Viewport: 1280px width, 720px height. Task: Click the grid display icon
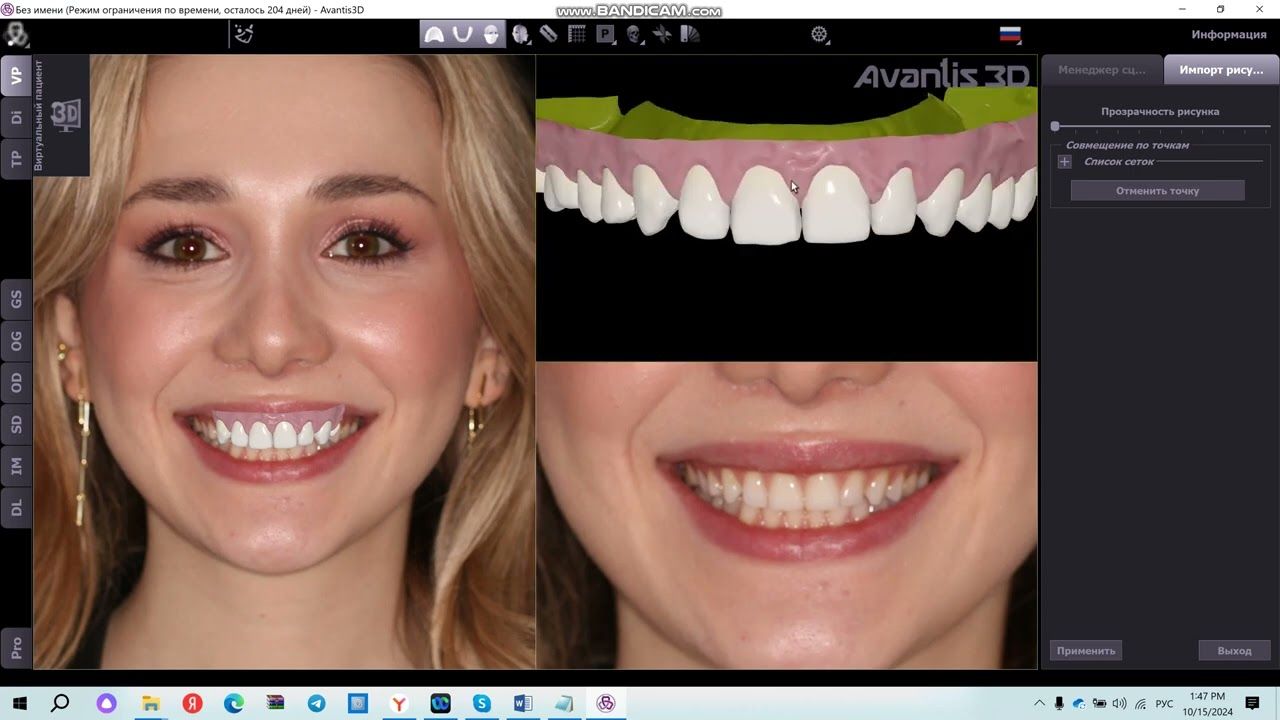(577, 34)
